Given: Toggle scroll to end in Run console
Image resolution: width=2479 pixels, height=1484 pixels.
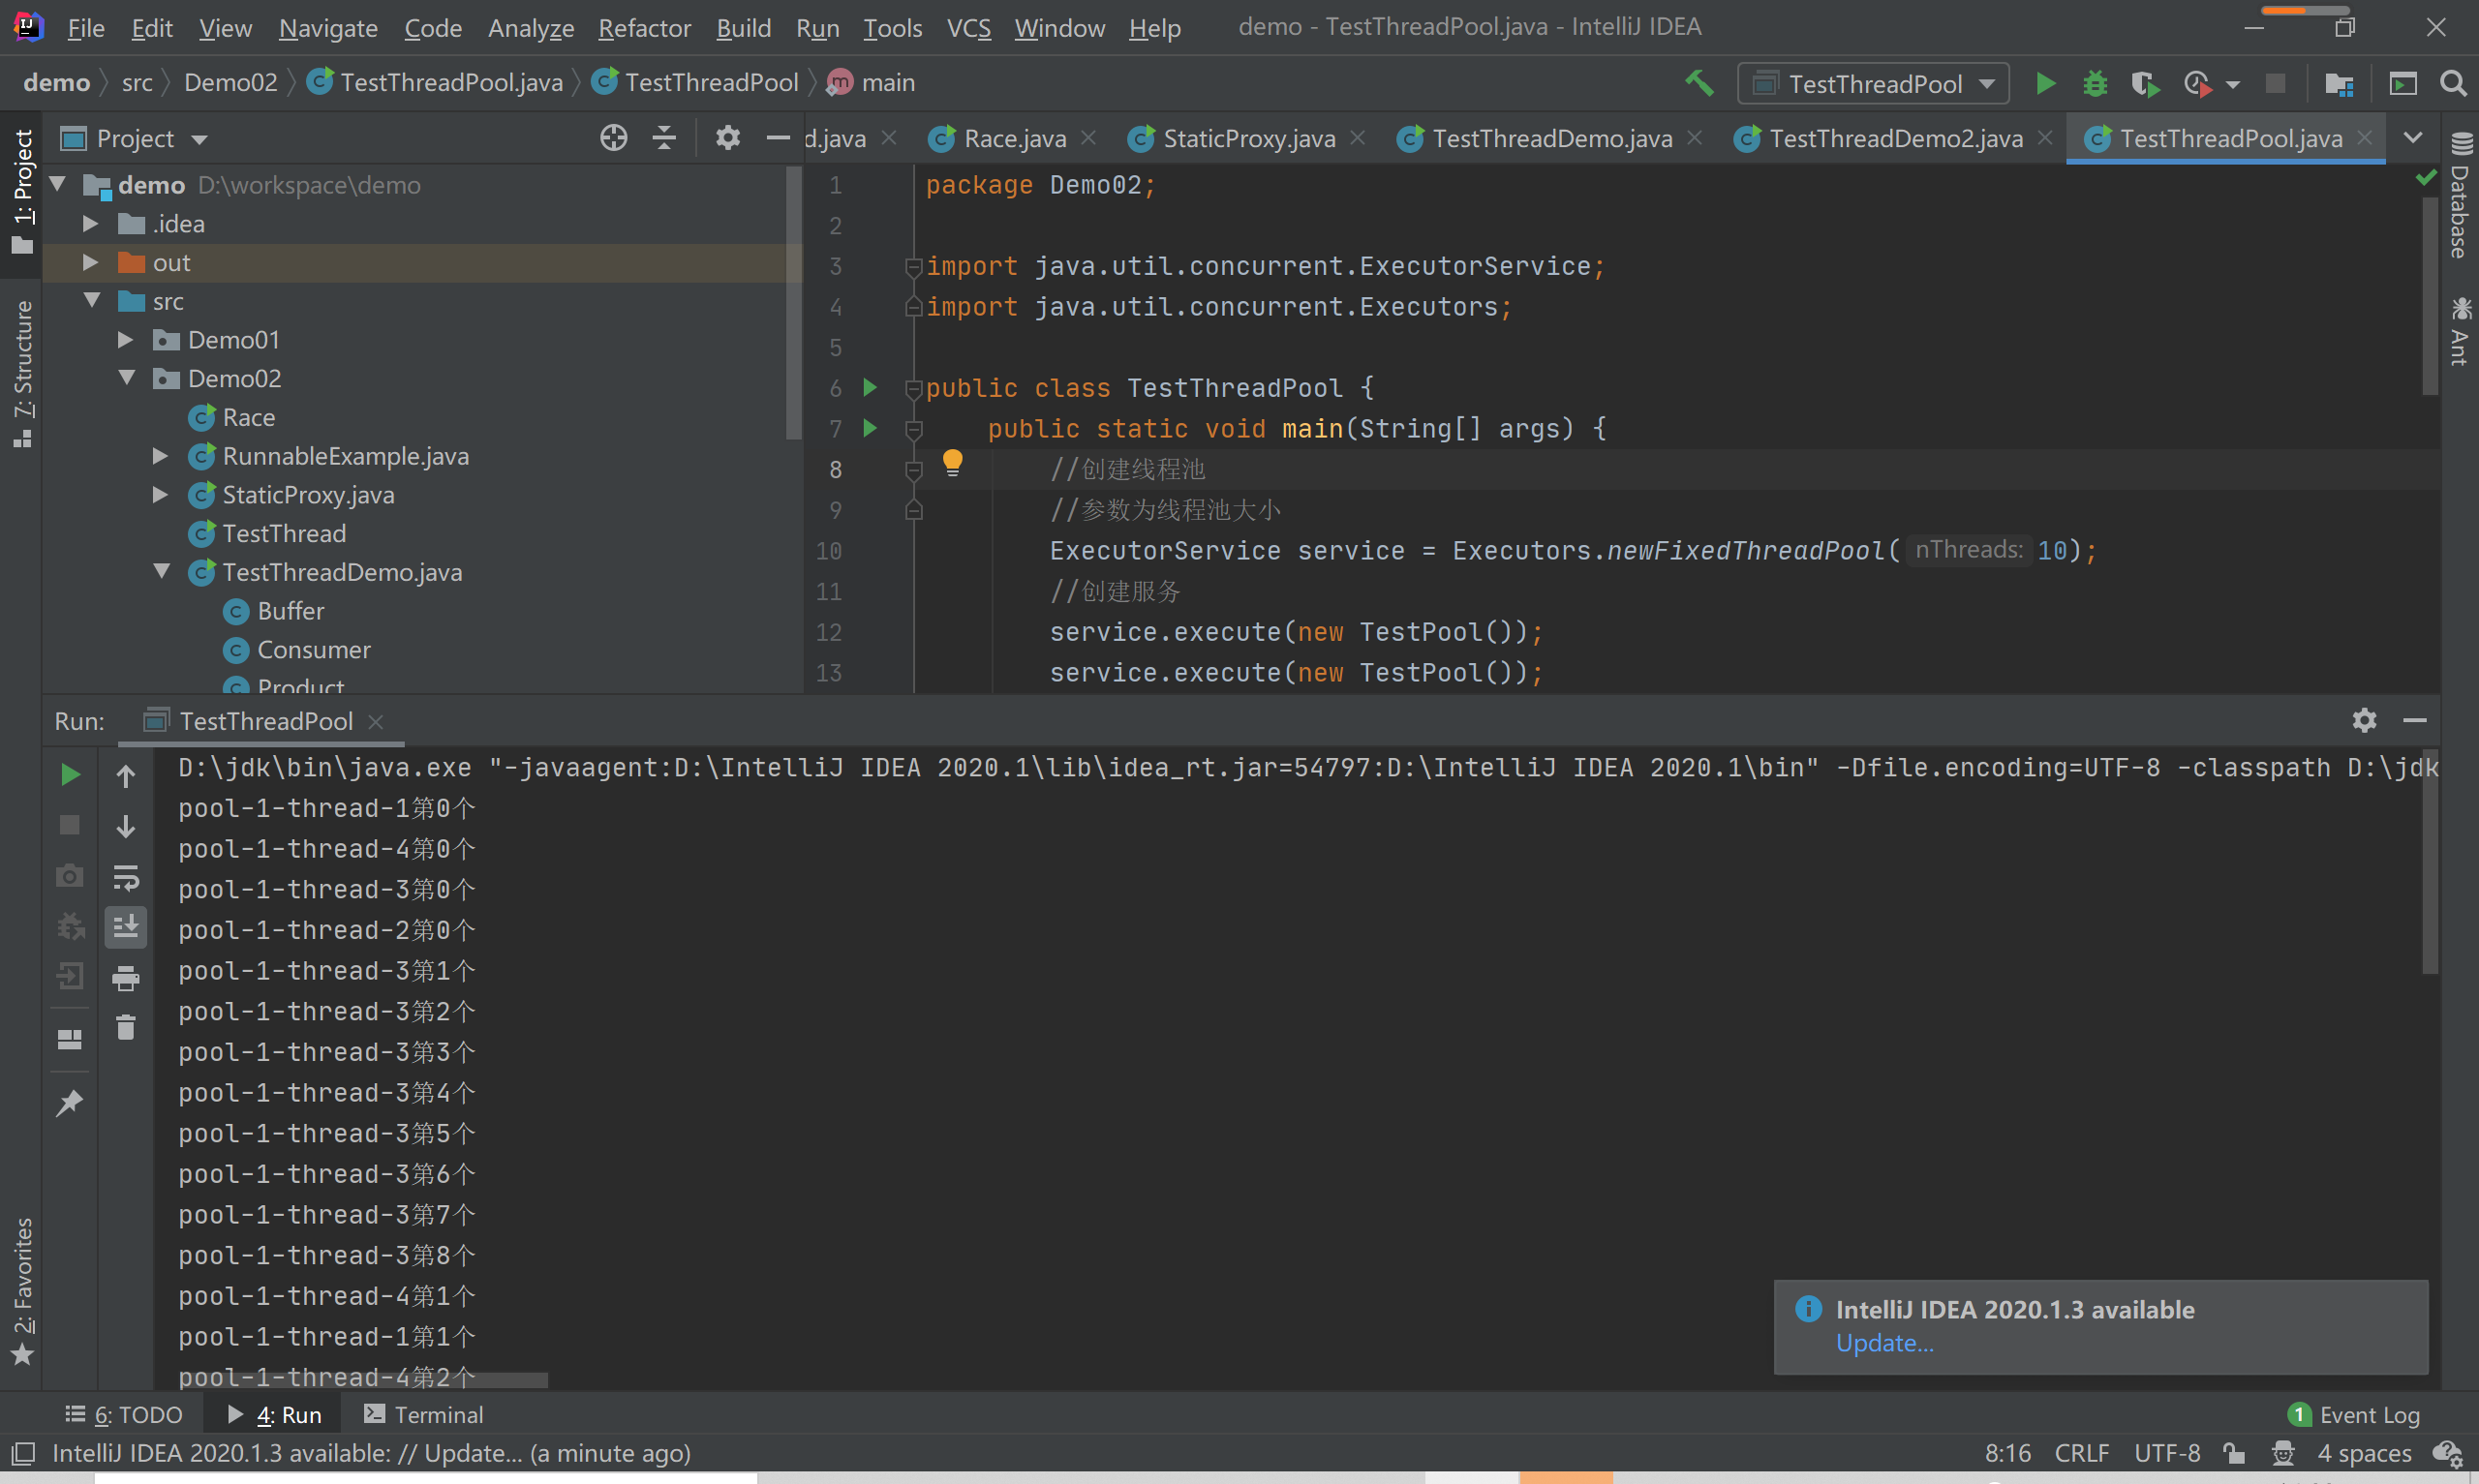Looking at the screenshot, I should pos(126,927).
